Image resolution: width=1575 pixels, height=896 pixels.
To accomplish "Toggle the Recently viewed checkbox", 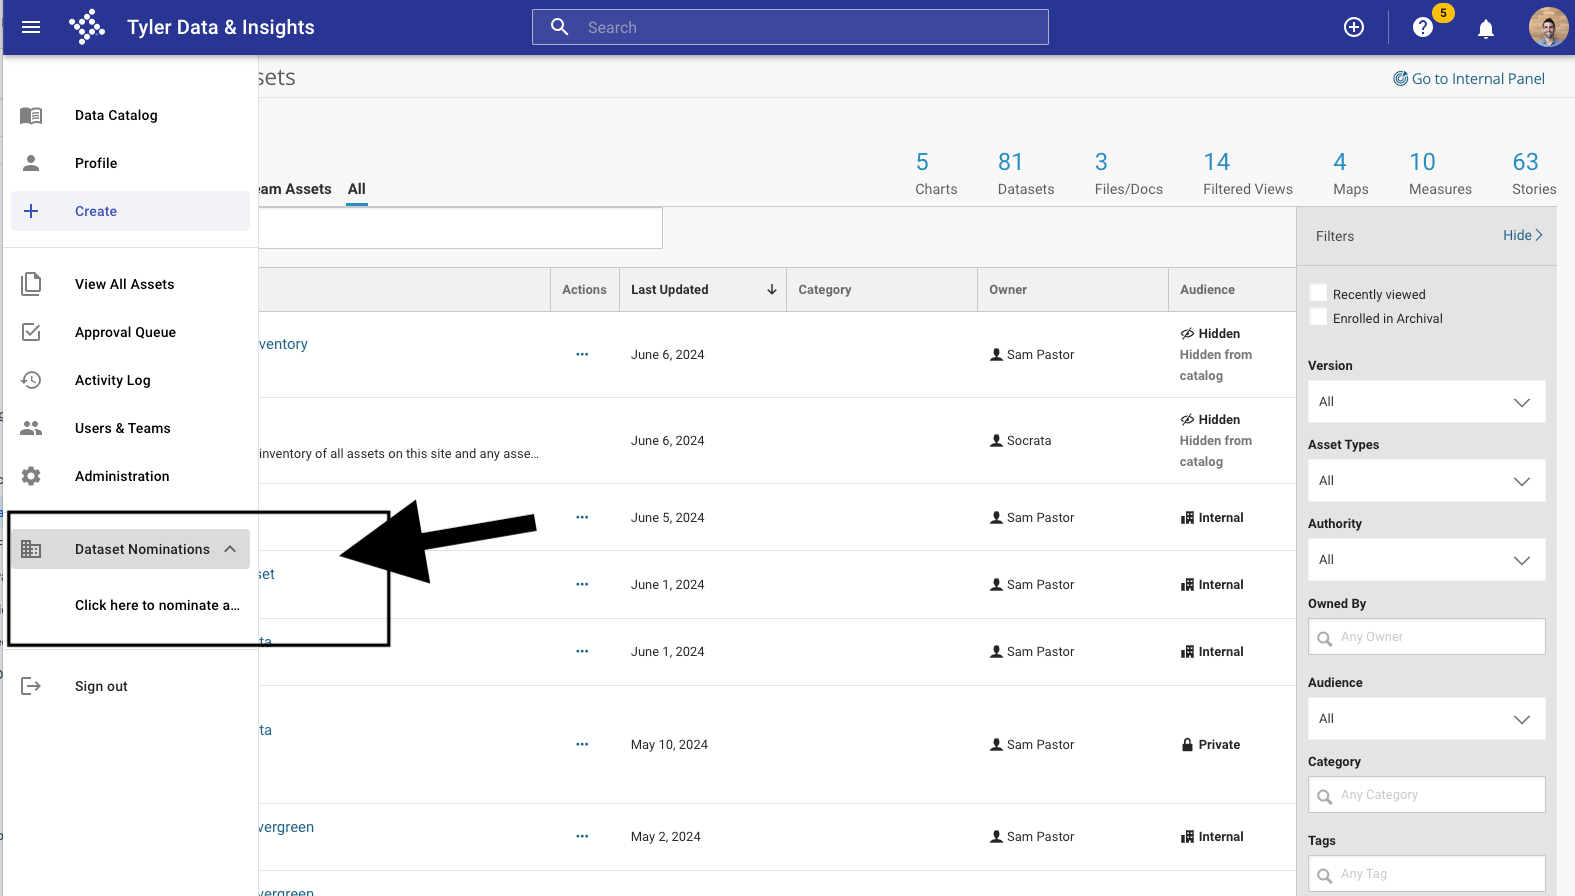I will pyautogui.click(x=1318, y=293).
